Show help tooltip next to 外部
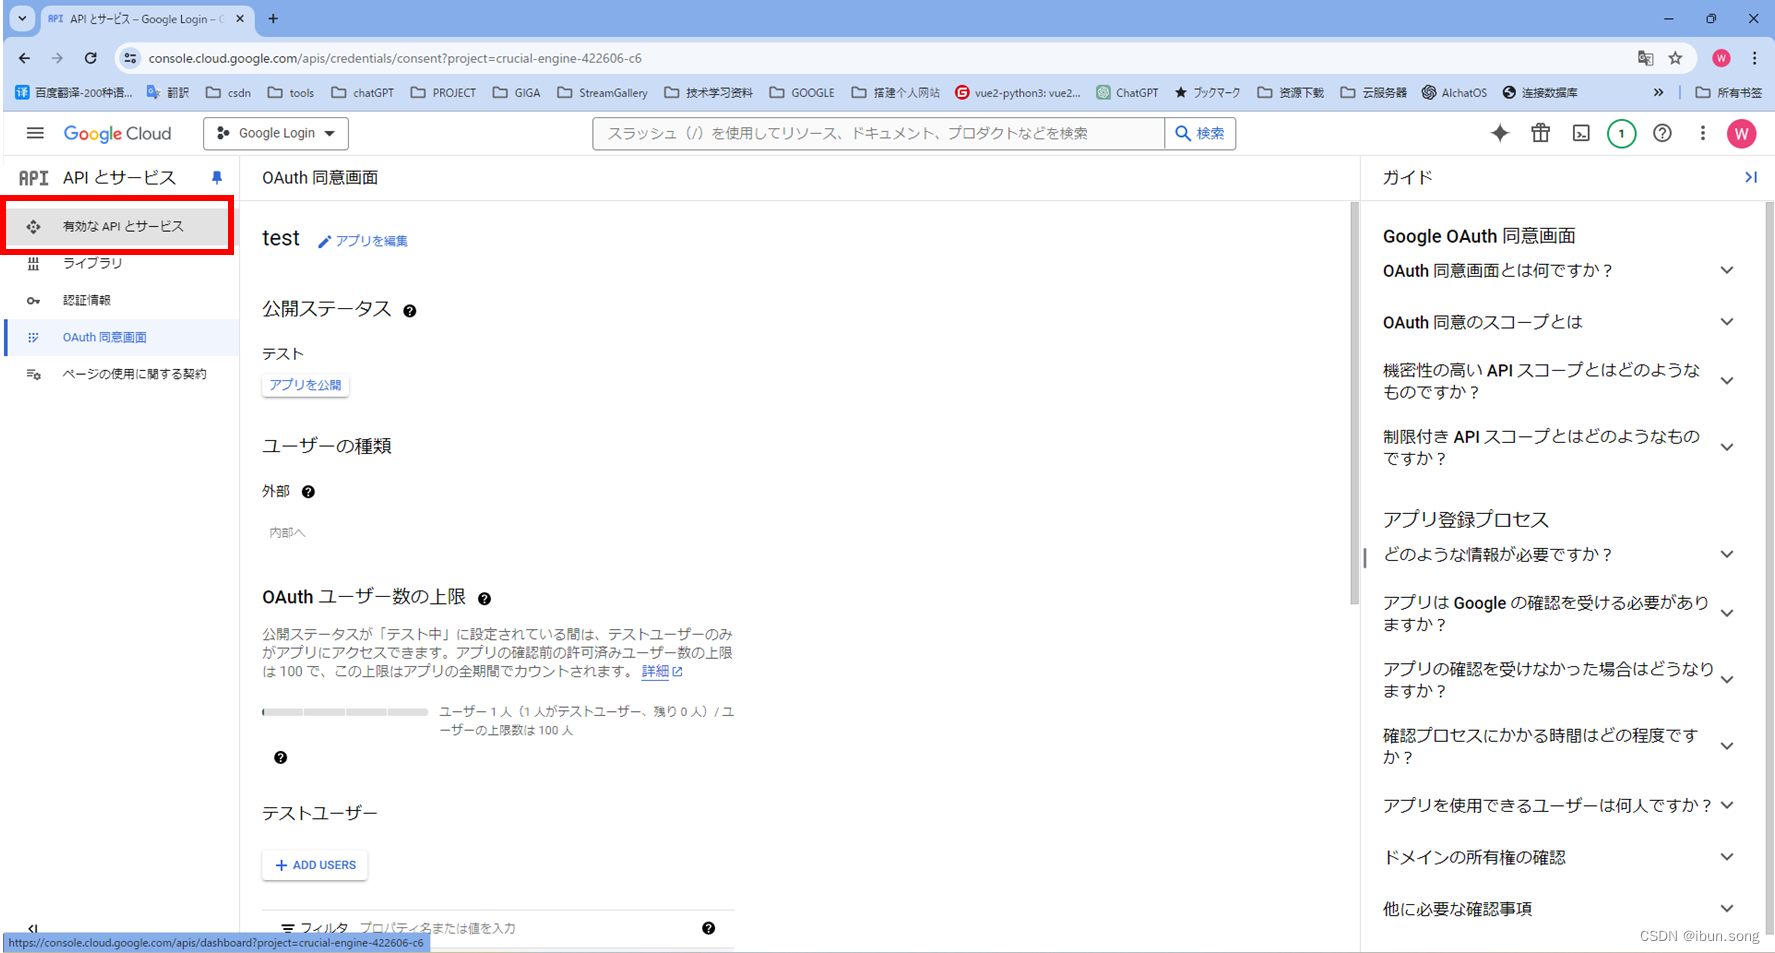This screenshot has width=1775, height=953. point(308,492)
